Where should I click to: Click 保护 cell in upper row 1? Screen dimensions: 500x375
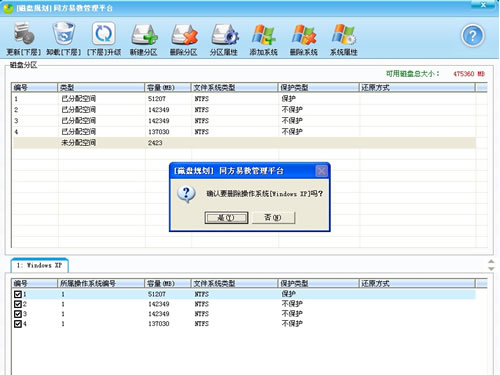click(x=289, y=99)
